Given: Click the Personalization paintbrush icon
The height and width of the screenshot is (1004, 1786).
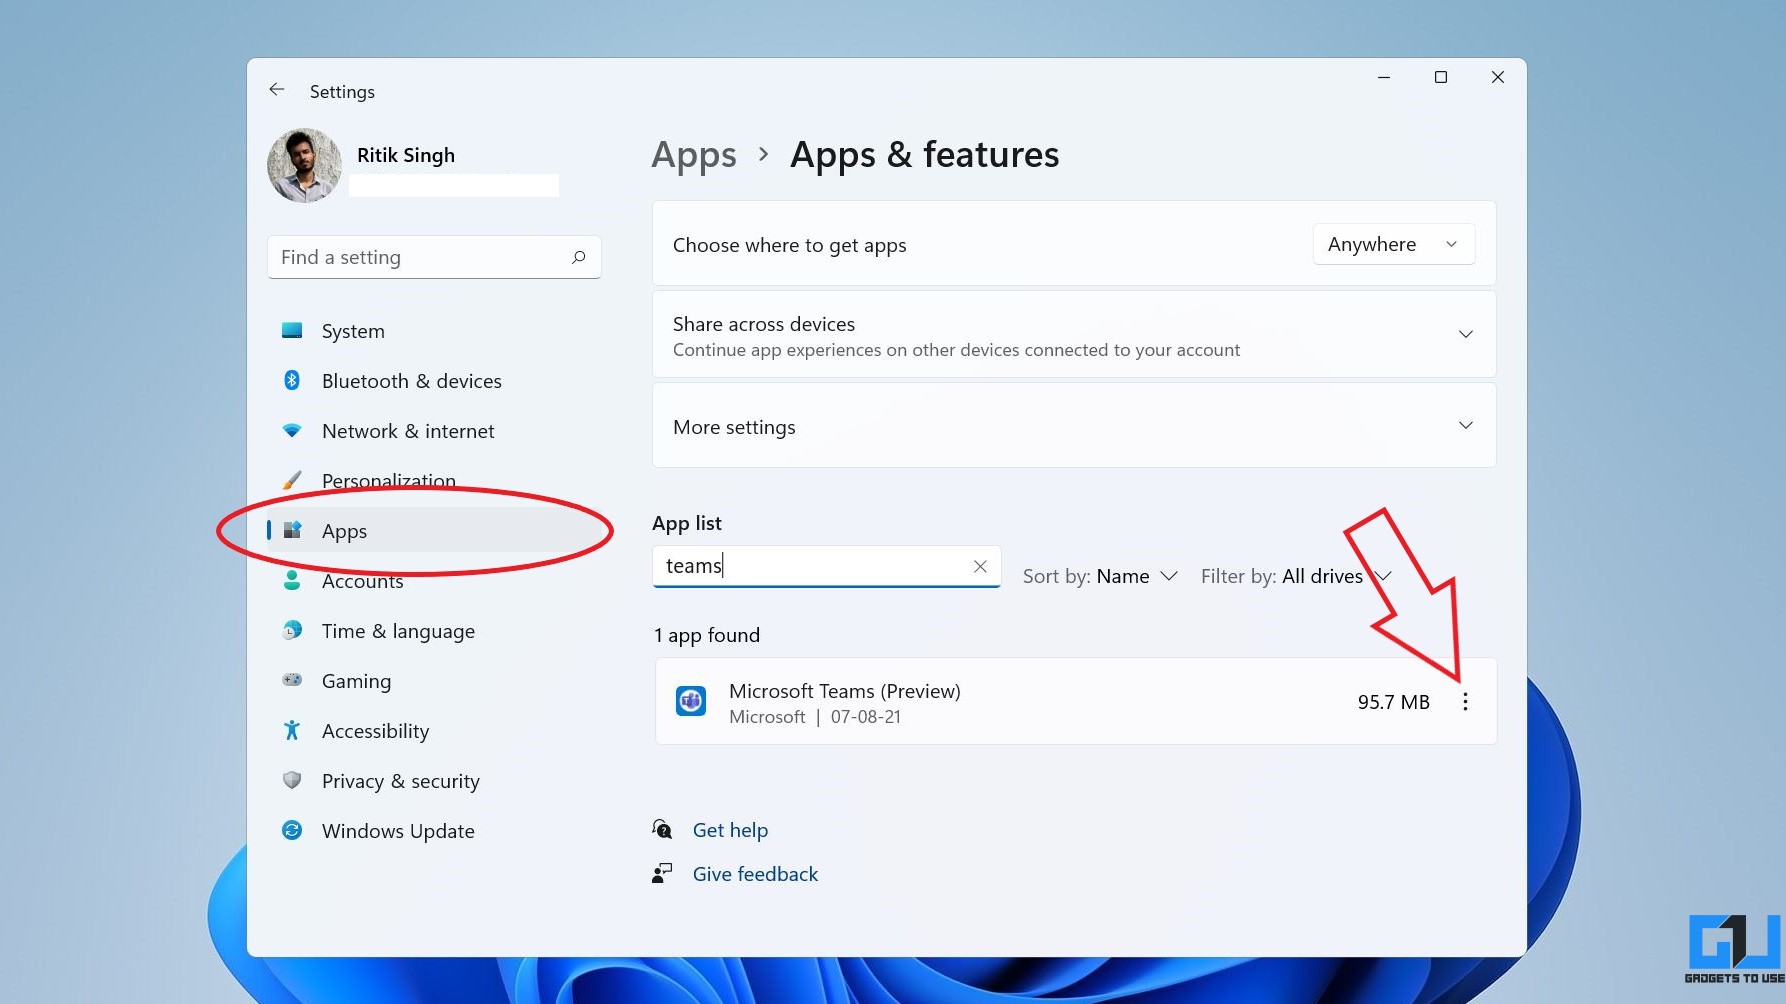Looking at the screenshot, I should 292,480.
